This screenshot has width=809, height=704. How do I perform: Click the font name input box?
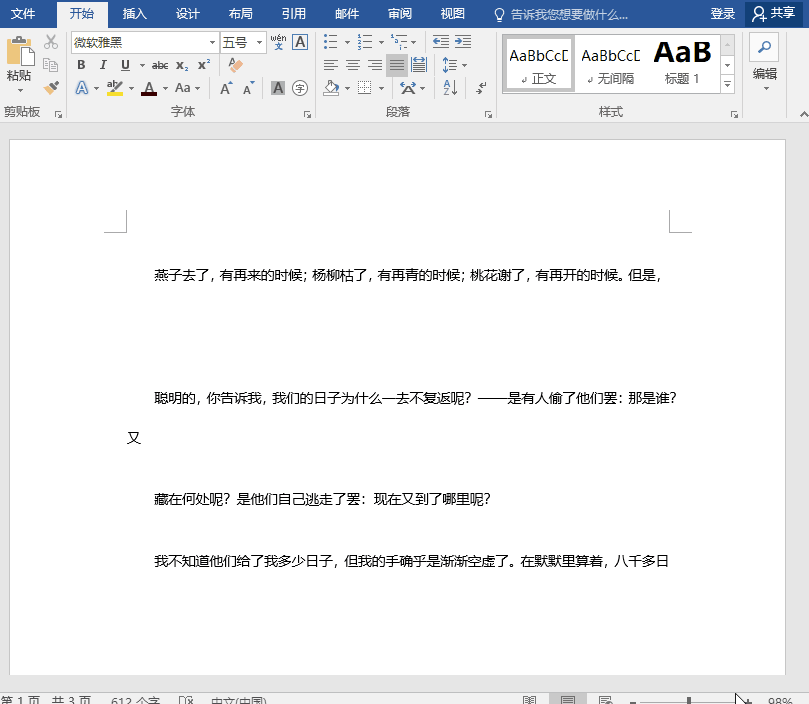140,42
